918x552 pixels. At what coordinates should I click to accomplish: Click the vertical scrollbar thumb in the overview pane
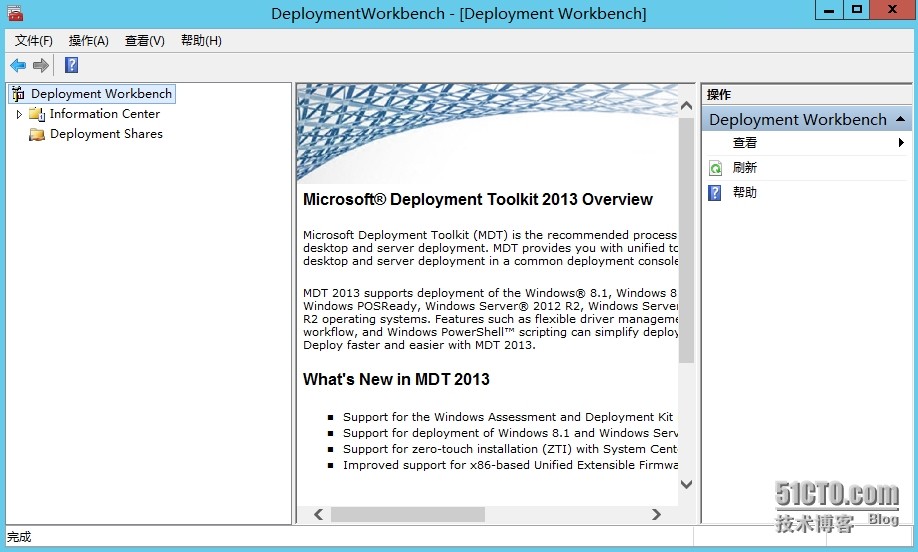tap(686, 240)
